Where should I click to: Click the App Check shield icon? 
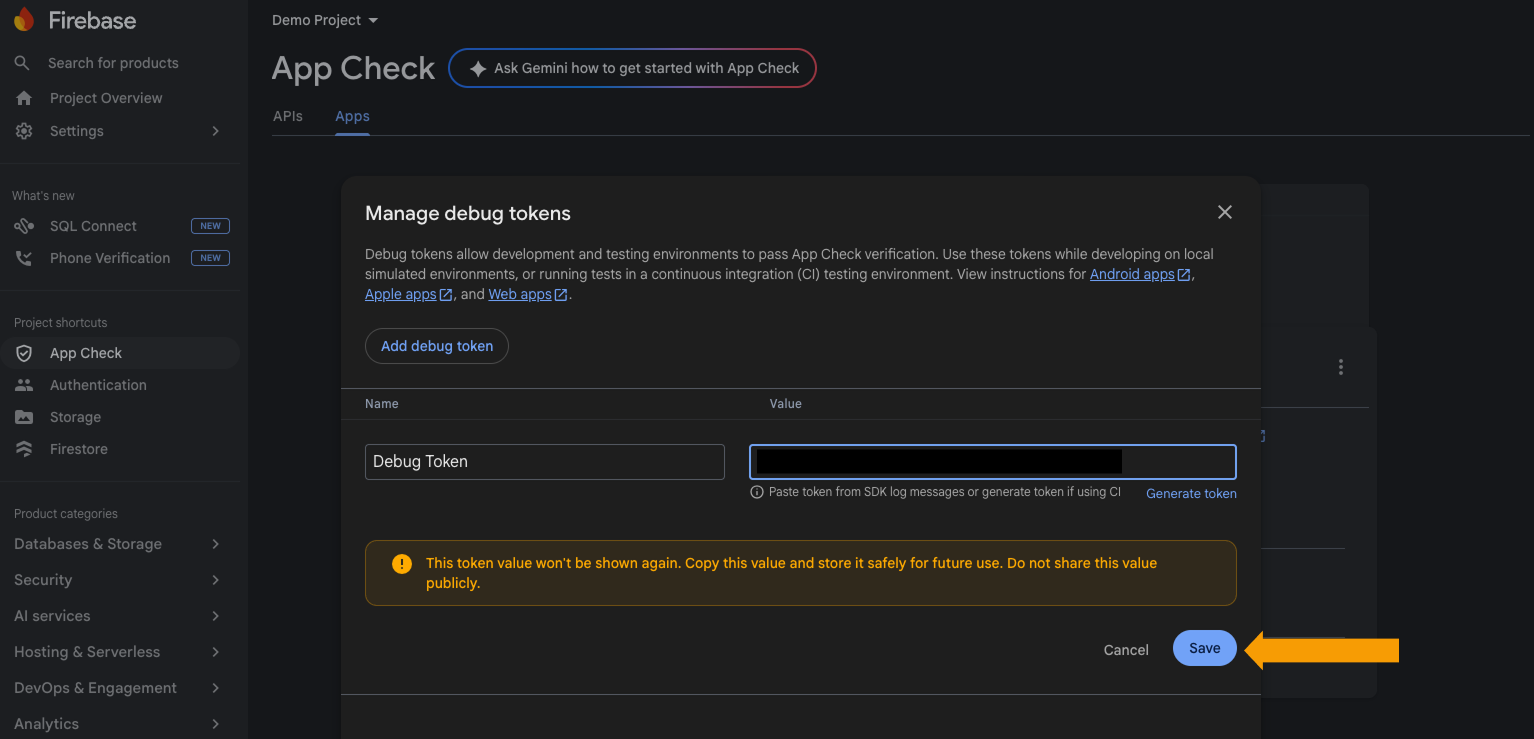pyautogui.click(x=24, y=353)
